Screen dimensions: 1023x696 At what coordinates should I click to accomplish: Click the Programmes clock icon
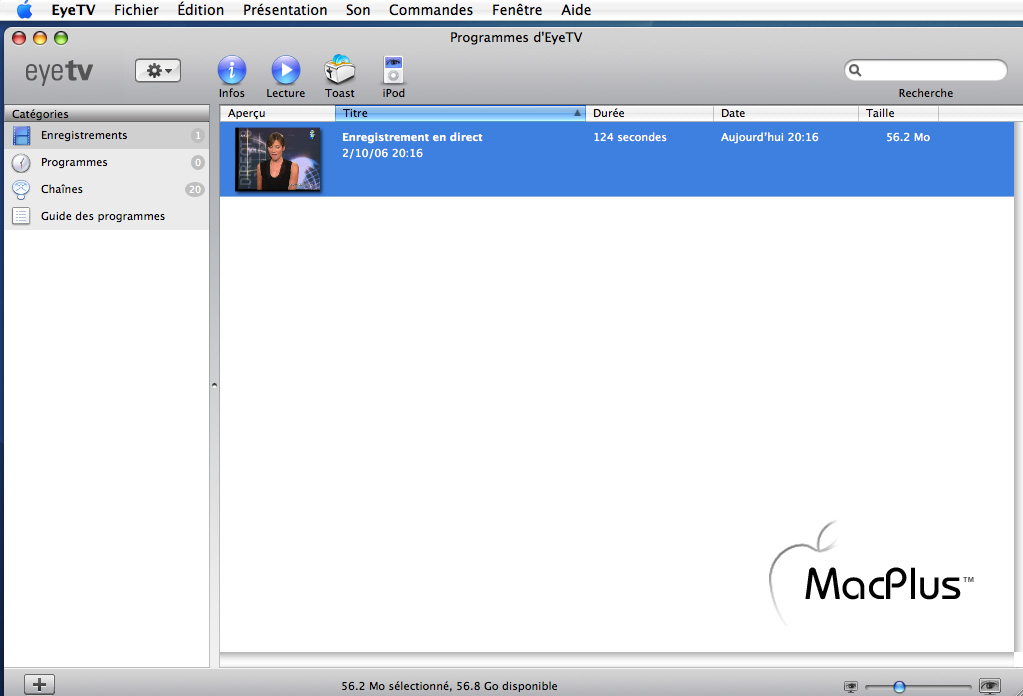22,162
